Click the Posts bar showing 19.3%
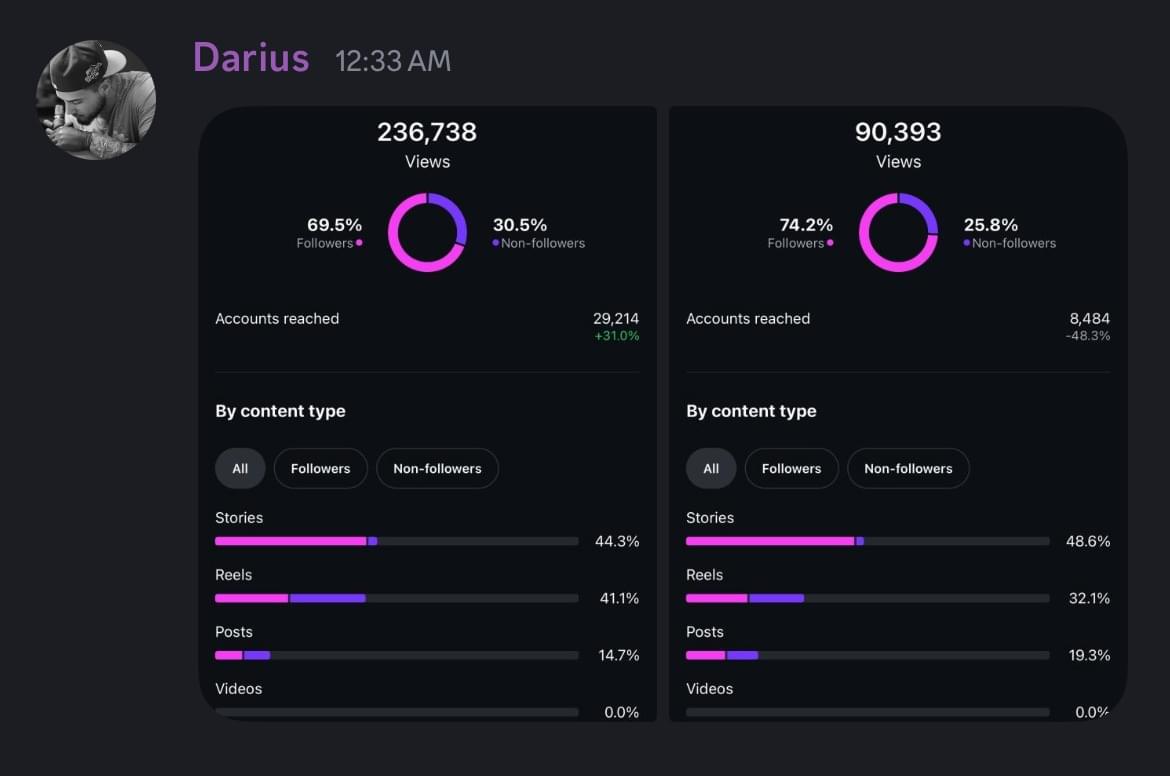The width and height of the screenshot is (1170, 776). coord(867,655)
